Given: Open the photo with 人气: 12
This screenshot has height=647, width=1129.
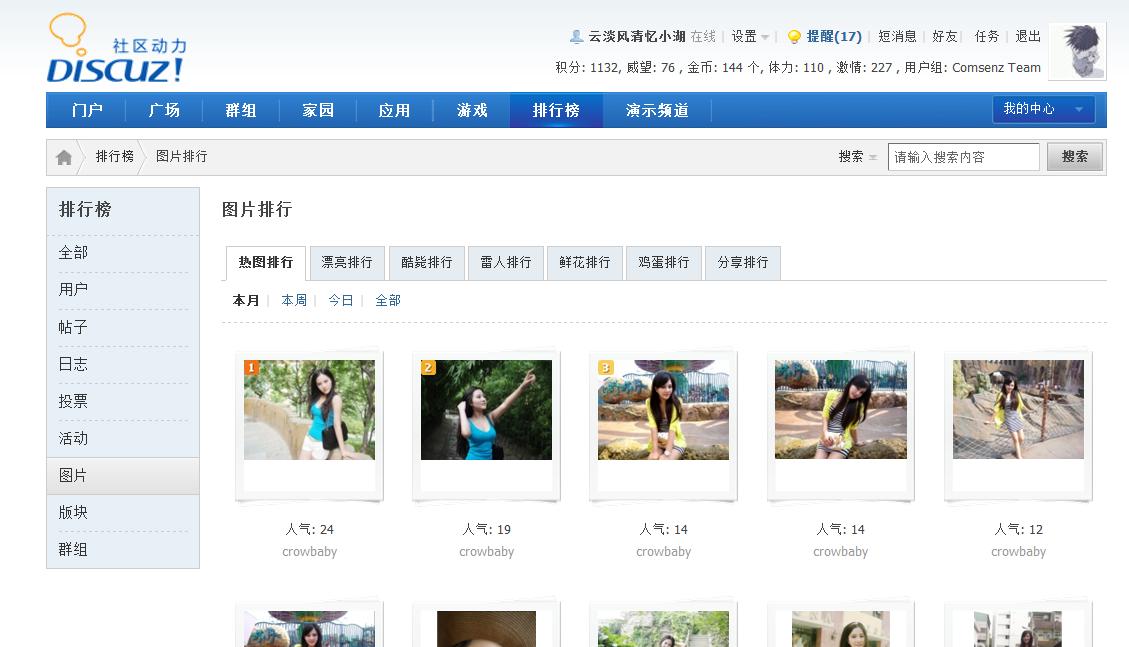Looking at the screenshot, I should [1018, 410].
